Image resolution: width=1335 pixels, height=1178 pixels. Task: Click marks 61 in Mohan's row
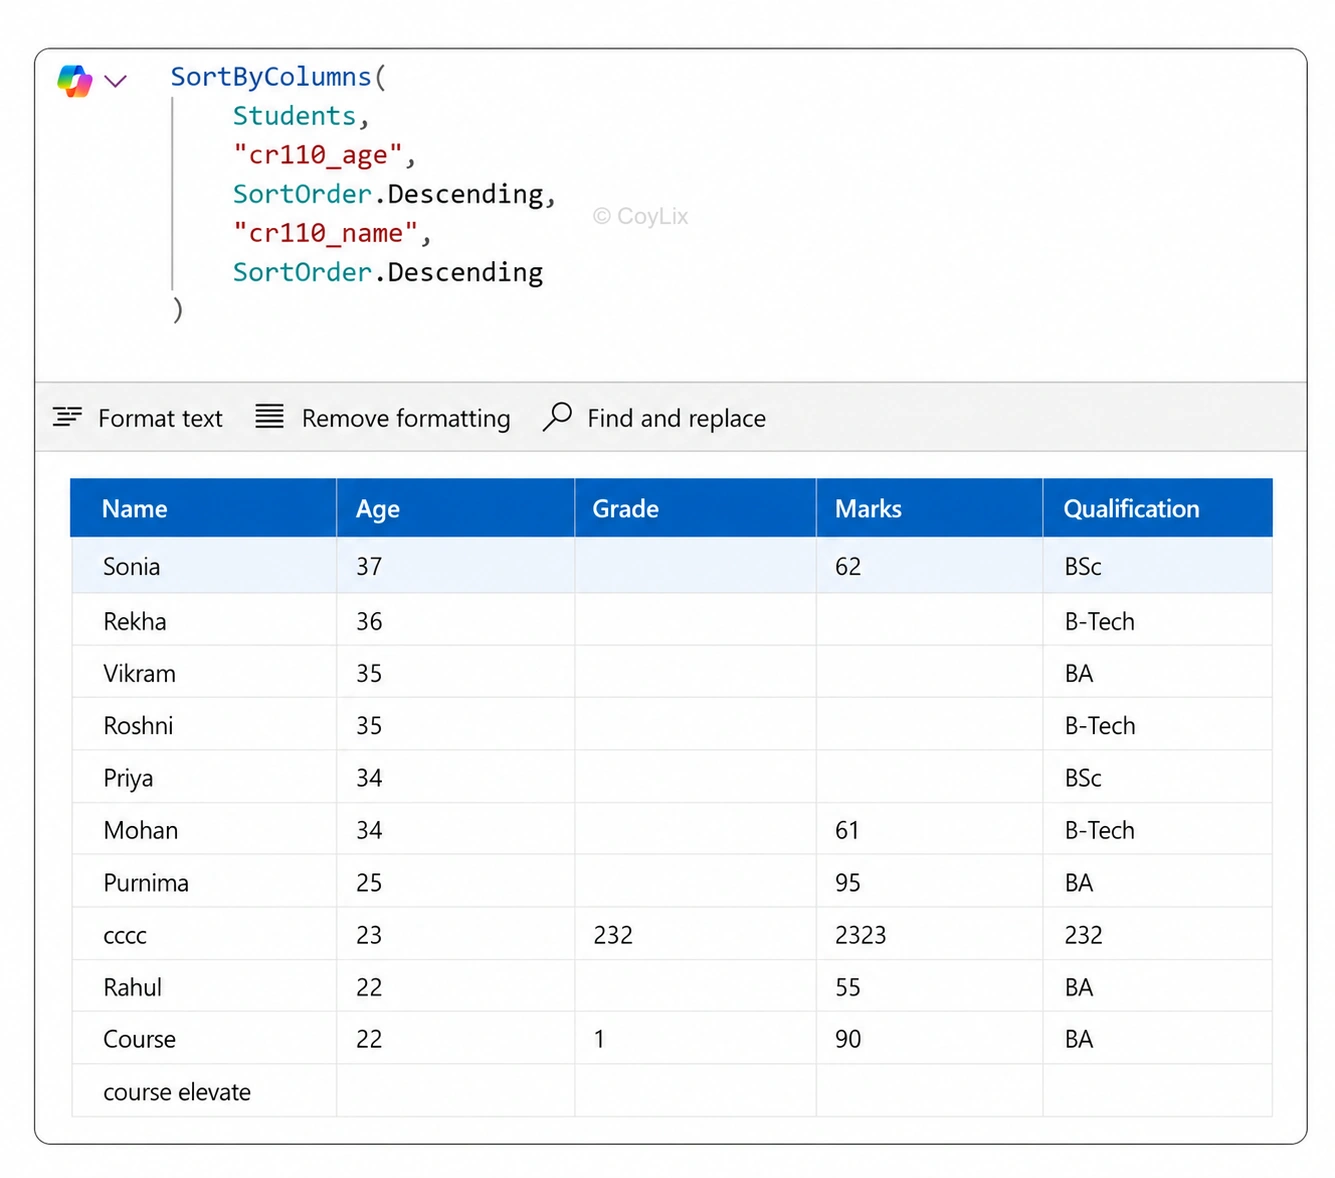847,830
